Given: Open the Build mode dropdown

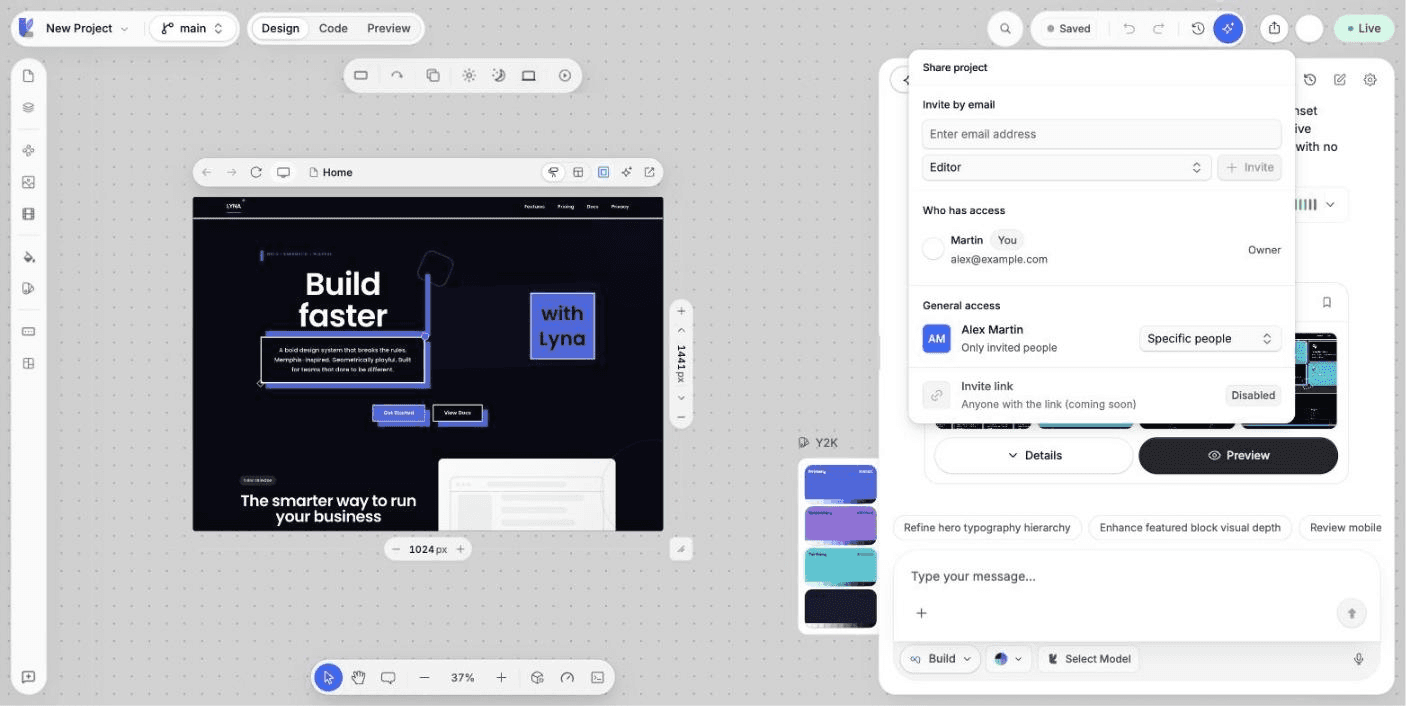Looking at the screenshot, I should click(x=940, y=659).
